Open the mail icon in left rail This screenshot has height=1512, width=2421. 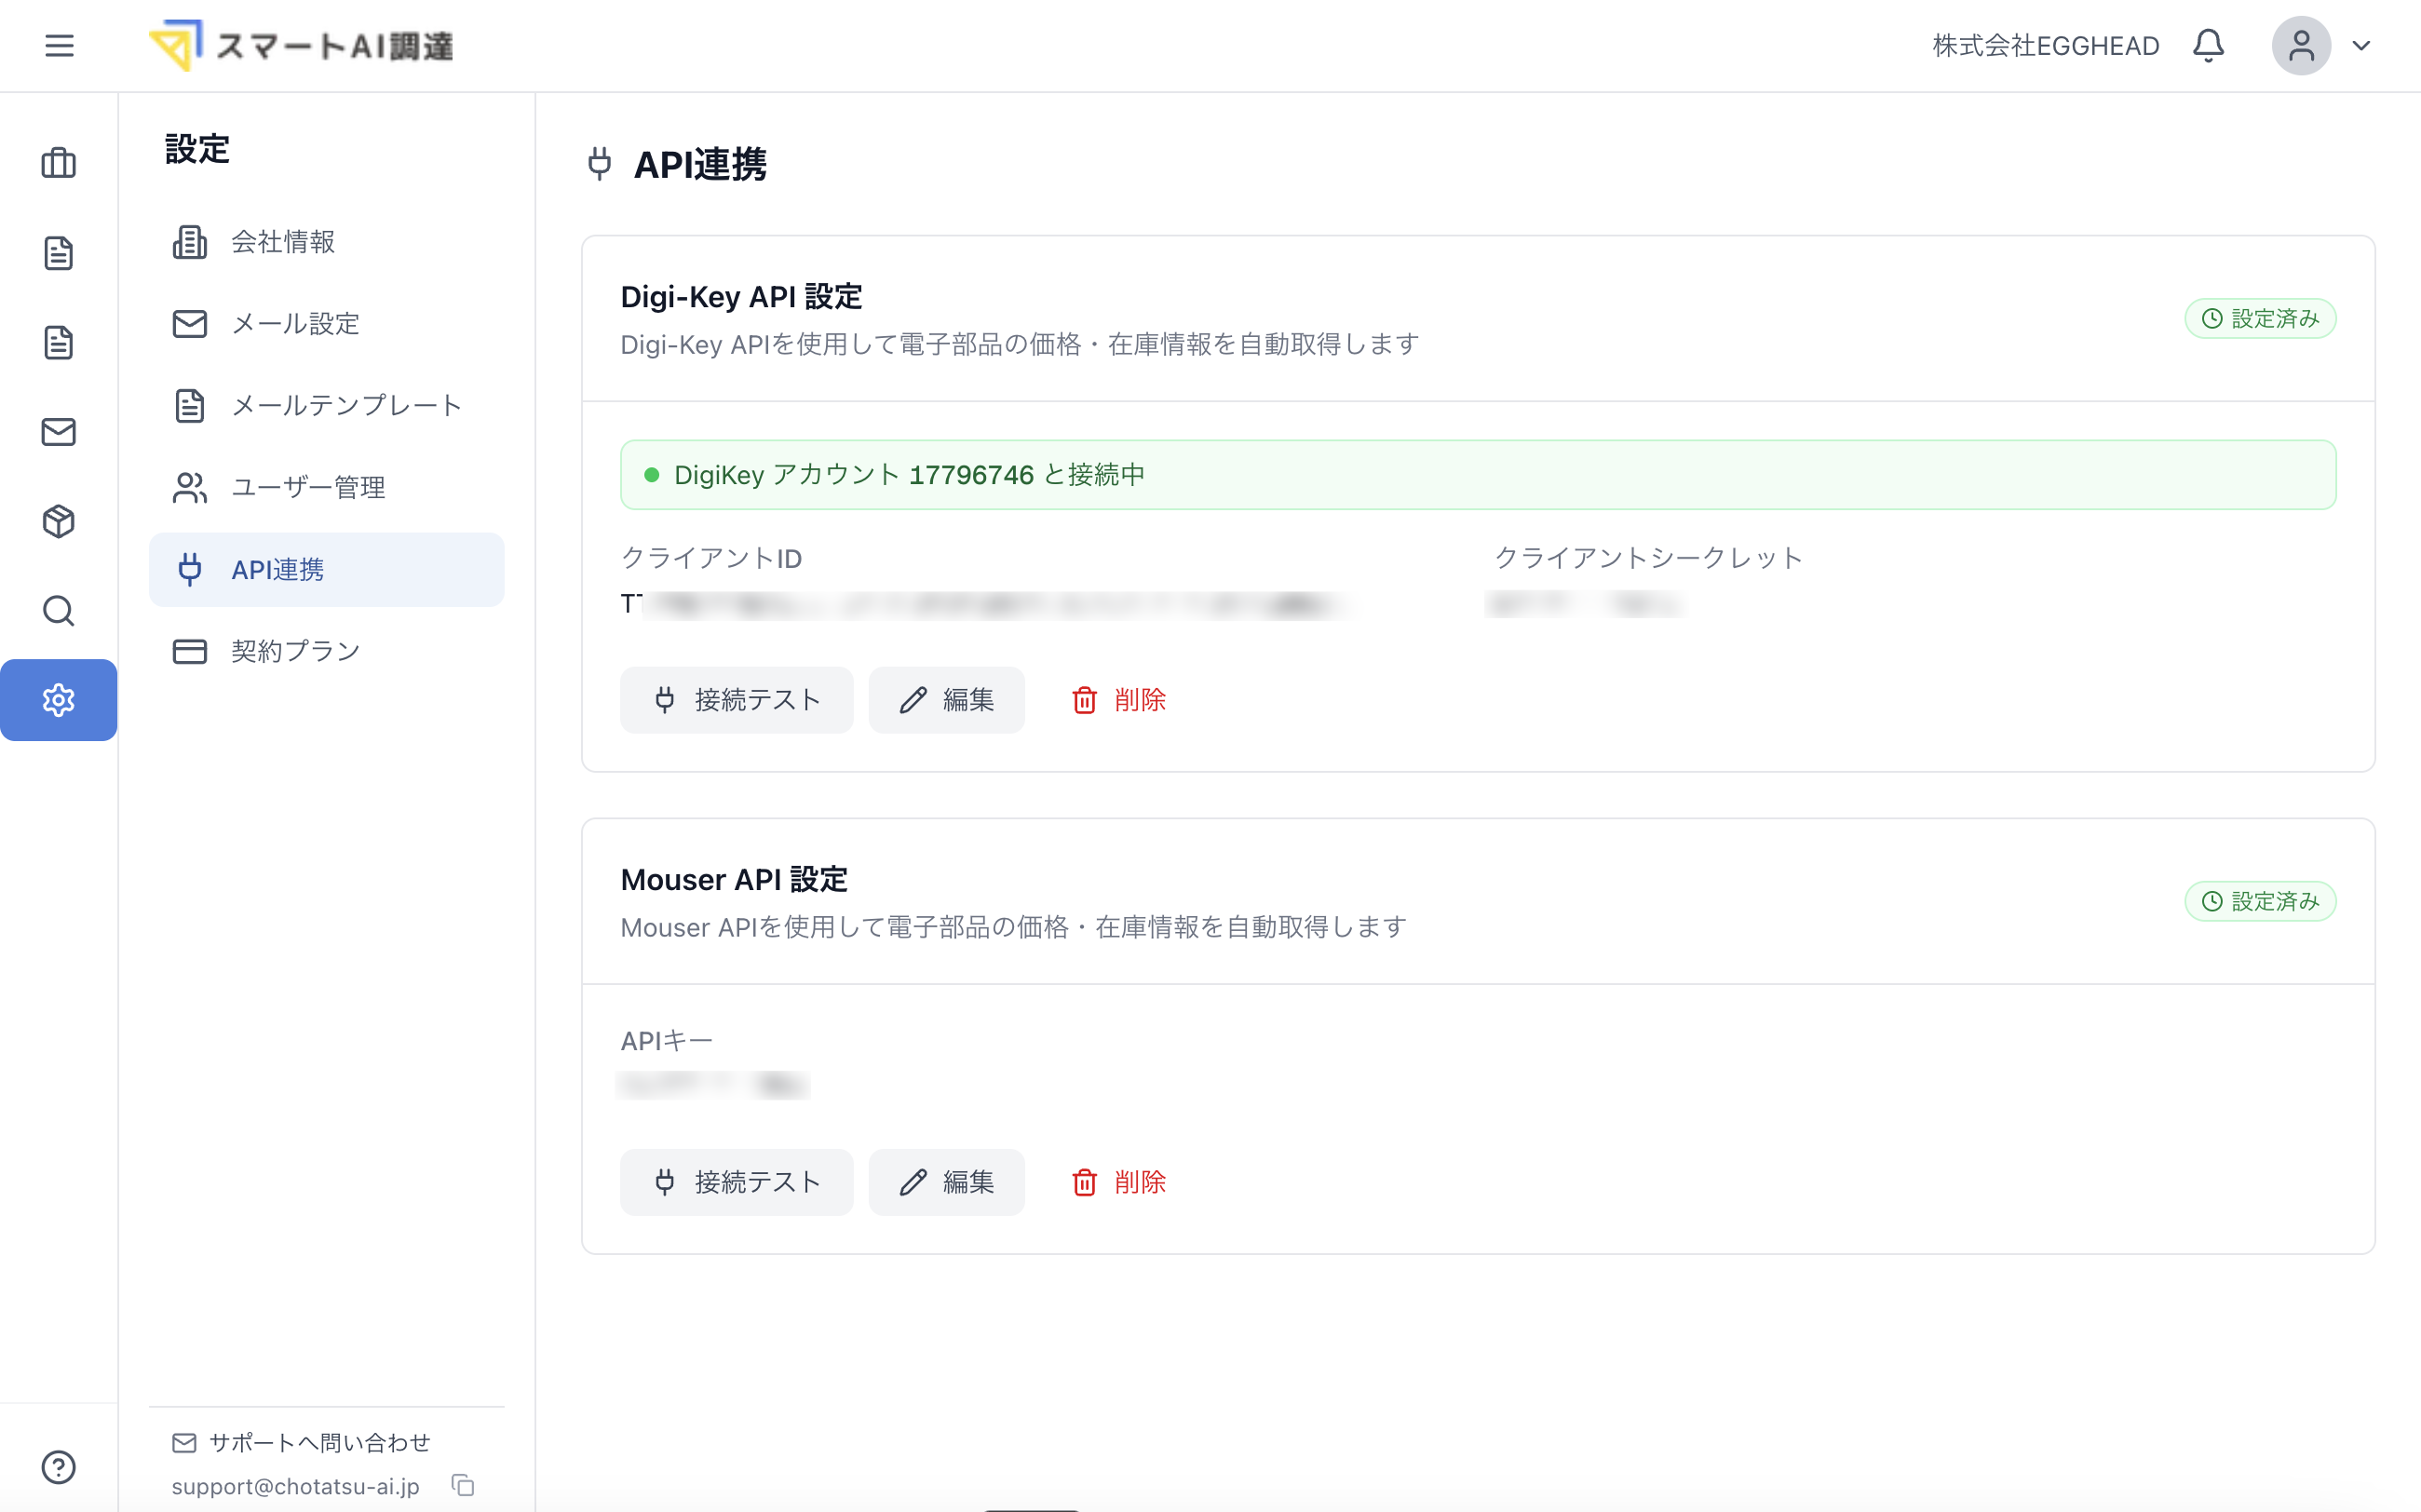coord(59,432)
